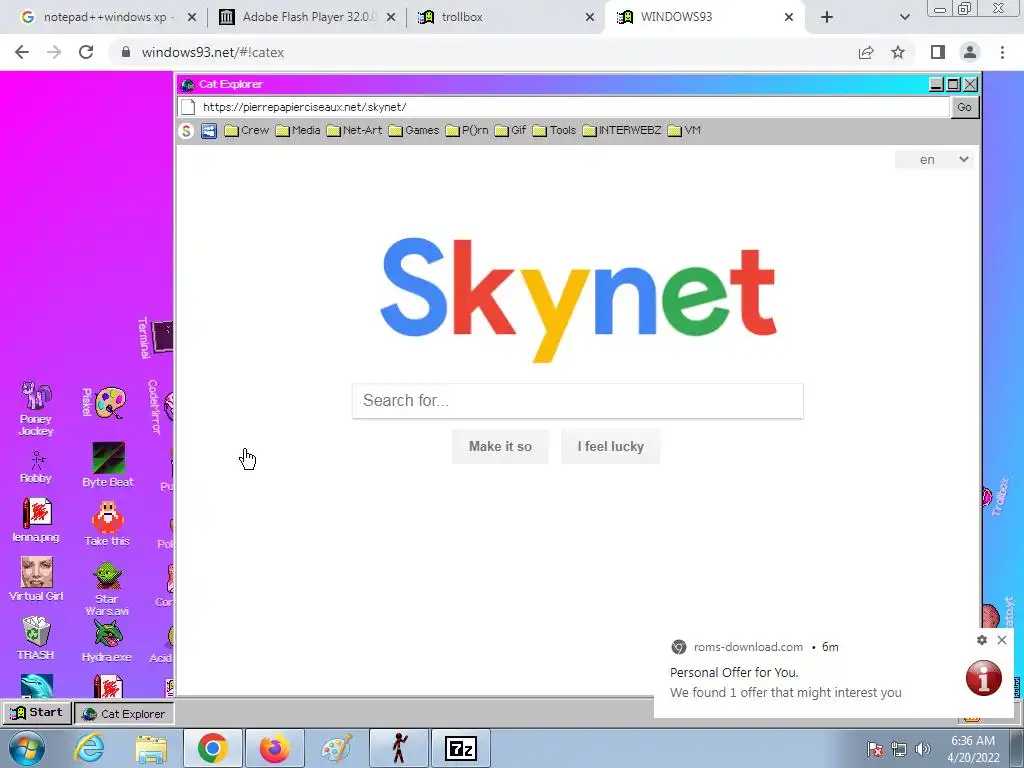Launch Firefox from the taskbar
Image resolution: width=1024 pixels, height=768 pixels.
coord(274,748)
